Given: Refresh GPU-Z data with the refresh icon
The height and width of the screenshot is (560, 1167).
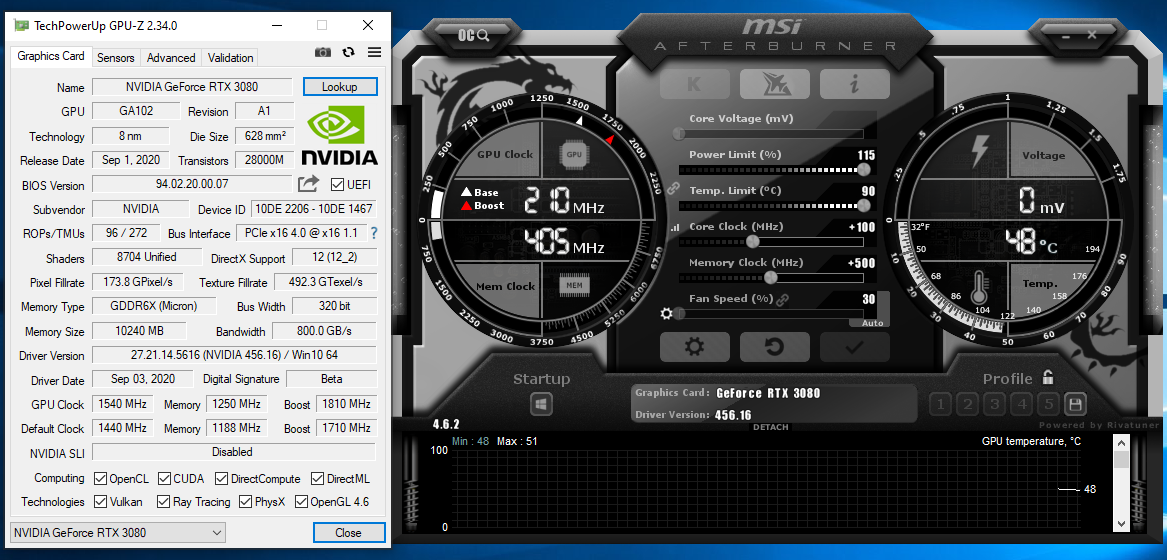Looking at the screenshot, I should pyautogui.click(x=348, y=52).
